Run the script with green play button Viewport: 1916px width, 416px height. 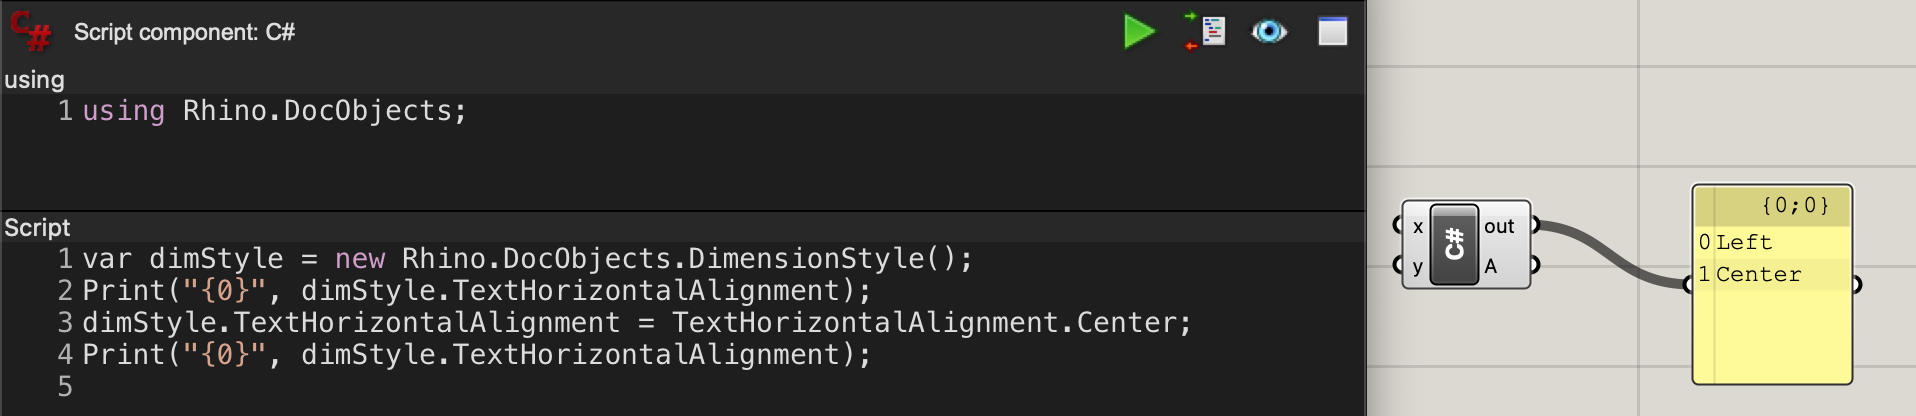tap(1139, 32)
